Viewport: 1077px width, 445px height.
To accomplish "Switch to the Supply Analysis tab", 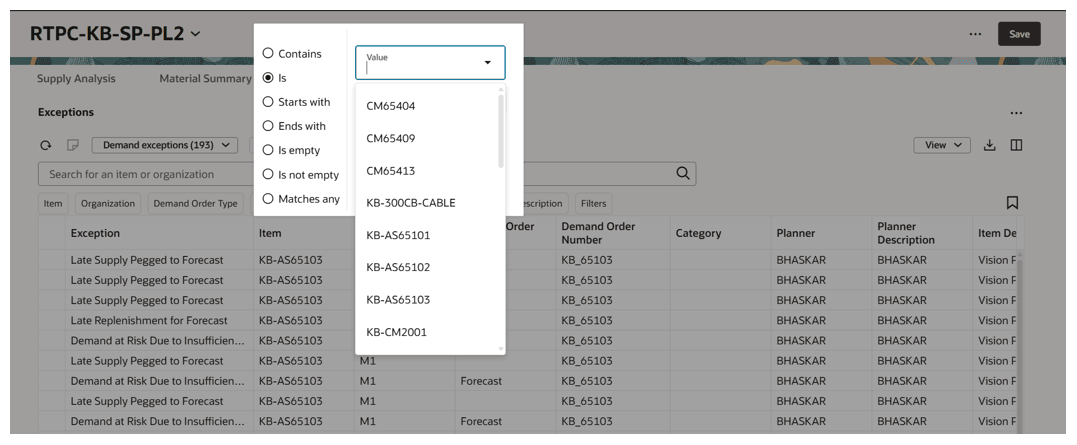I will [76, 78].
